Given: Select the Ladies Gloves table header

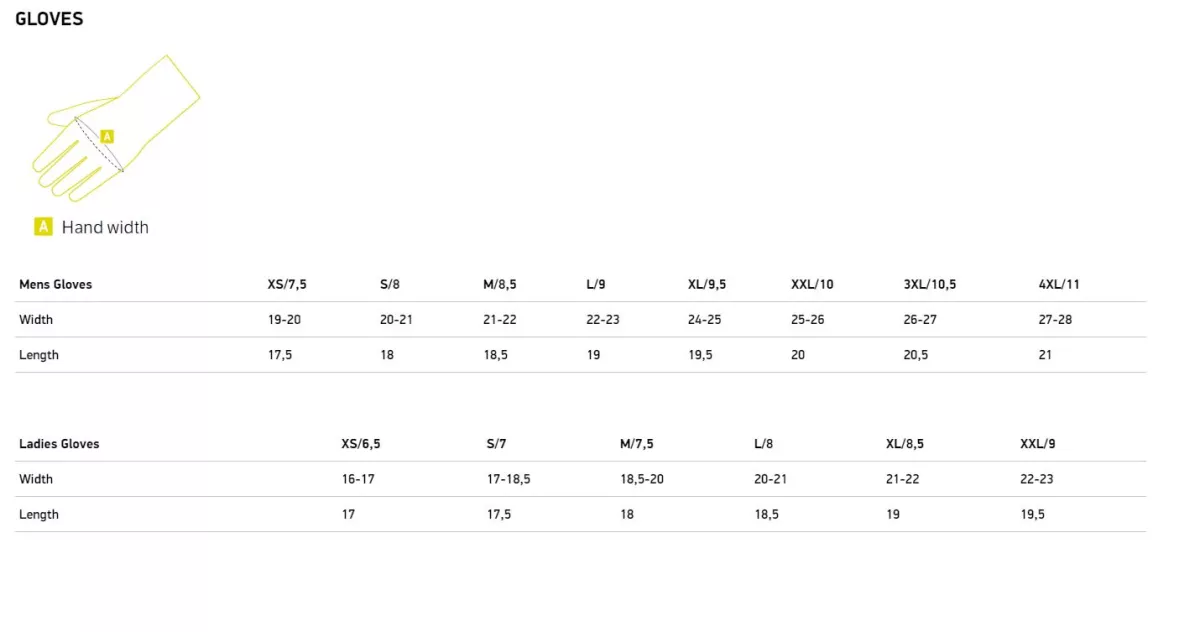Looking at the screenshot, I should click(x=59, y=444).
